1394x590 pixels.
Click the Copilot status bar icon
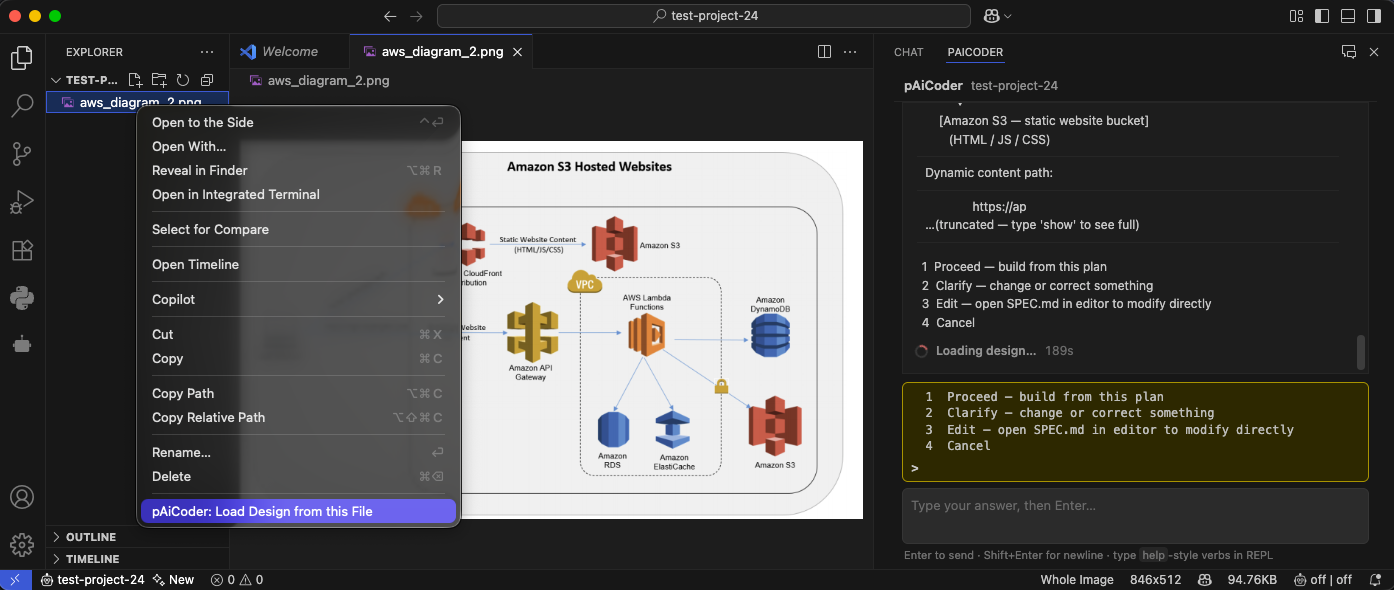pos(1205,580)
